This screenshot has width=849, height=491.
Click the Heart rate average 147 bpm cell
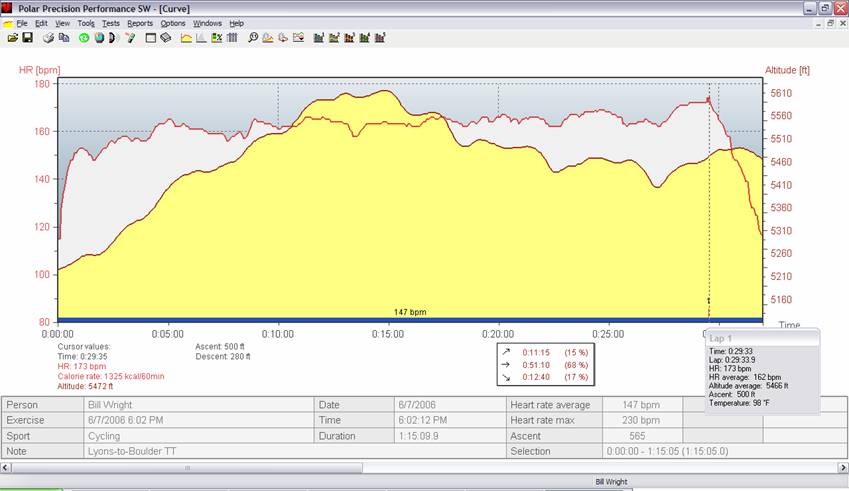[x=641, y=405]
